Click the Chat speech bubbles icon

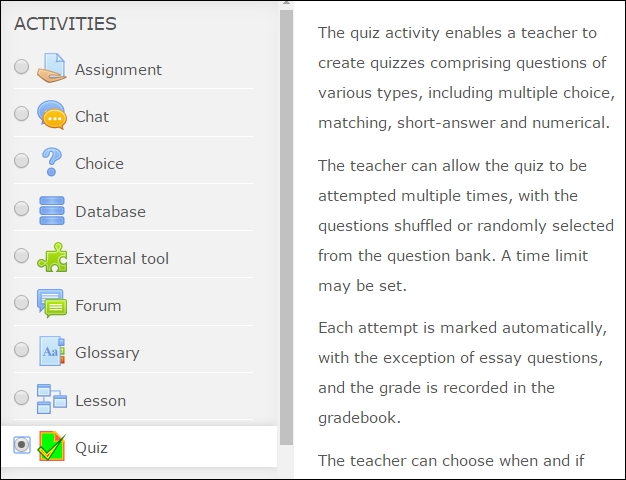coord(52,115)
